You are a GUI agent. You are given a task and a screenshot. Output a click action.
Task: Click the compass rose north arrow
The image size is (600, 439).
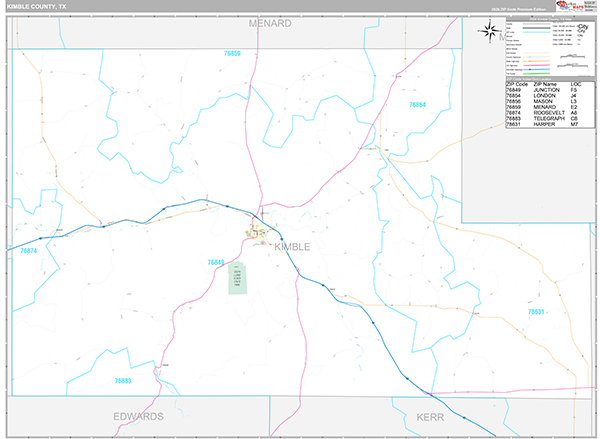490,32
